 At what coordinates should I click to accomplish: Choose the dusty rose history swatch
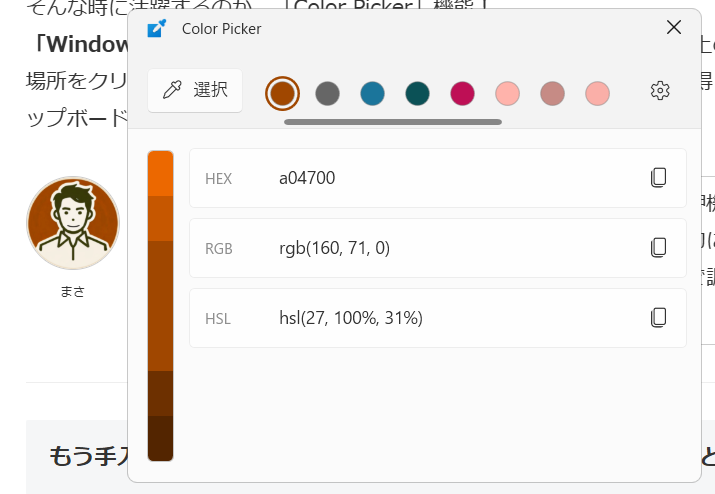point(552,93)
